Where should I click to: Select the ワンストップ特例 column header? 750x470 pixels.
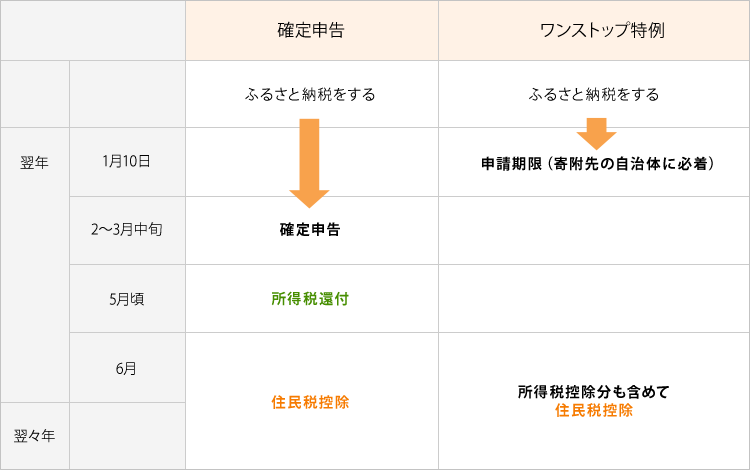pos(594,31)
